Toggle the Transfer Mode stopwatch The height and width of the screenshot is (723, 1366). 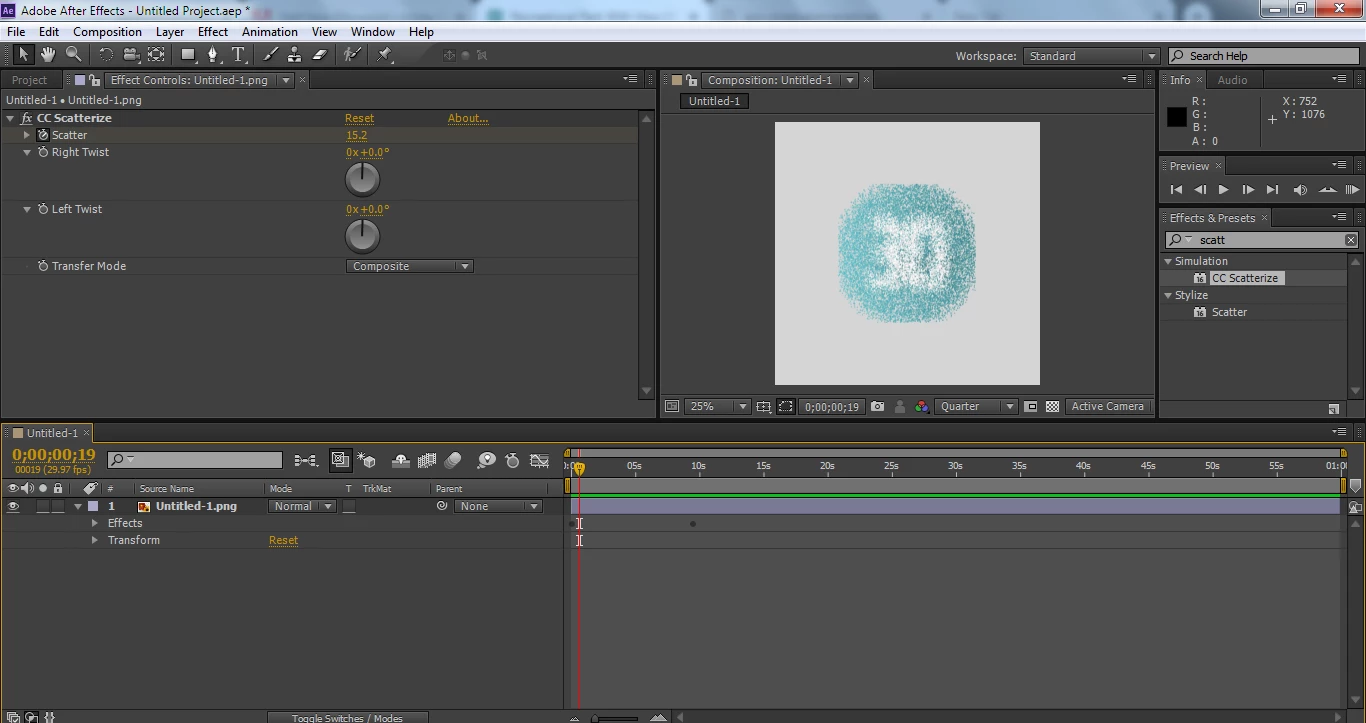(x=43, y=266)
